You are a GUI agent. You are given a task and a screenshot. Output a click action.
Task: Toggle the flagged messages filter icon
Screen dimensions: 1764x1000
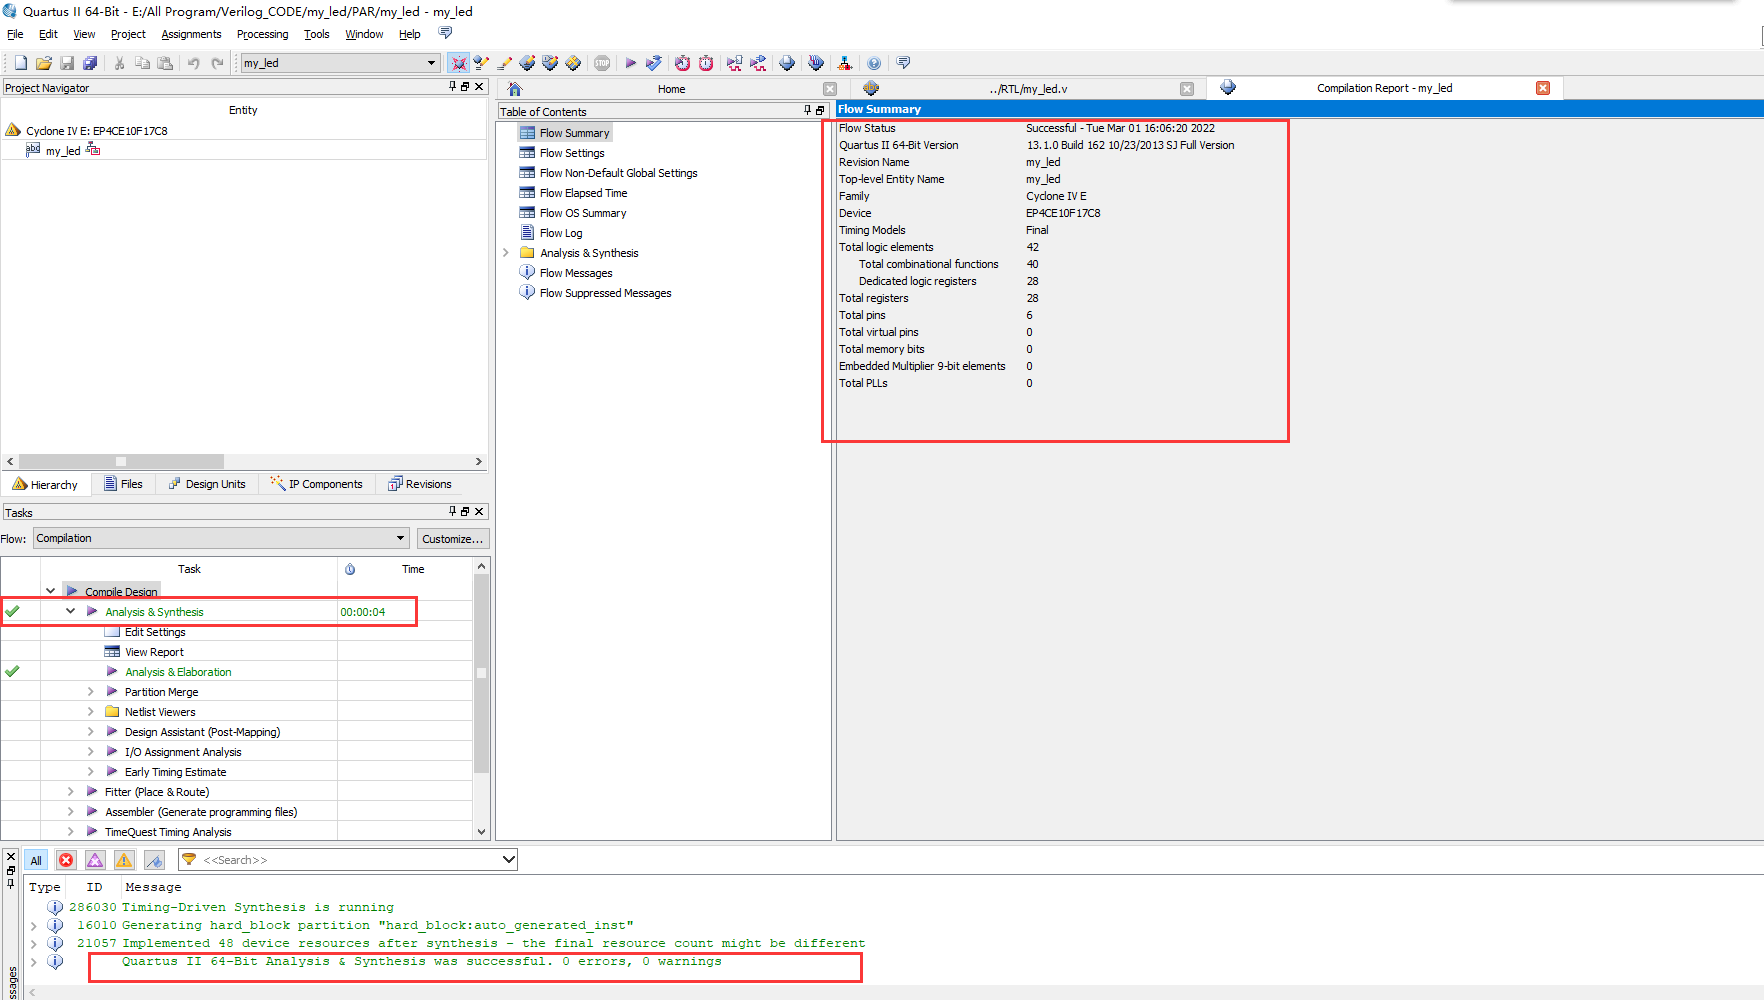point(154,860)
